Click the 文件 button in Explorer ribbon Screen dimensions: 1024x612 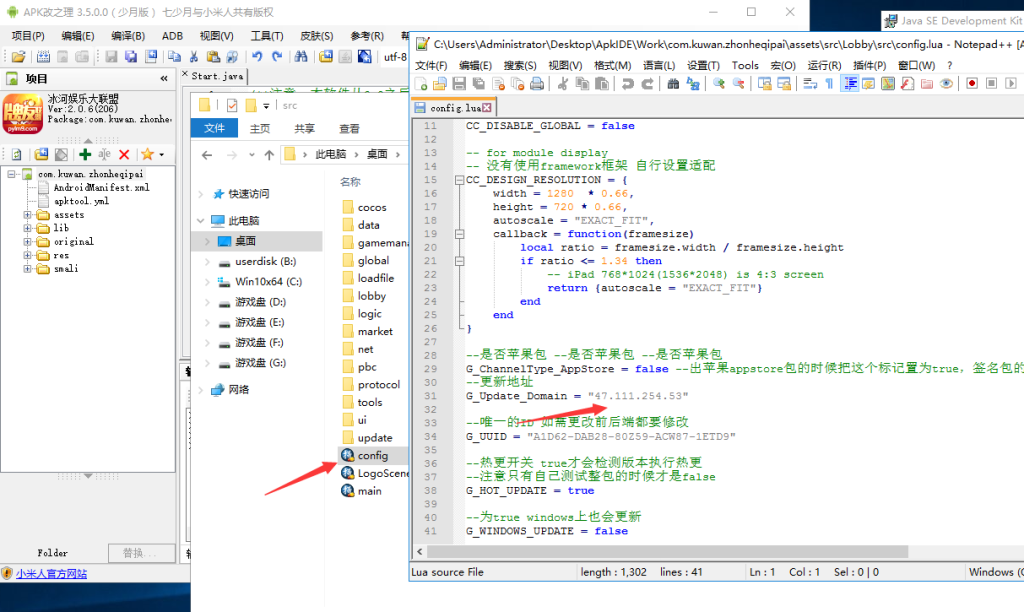click(215, 129)
